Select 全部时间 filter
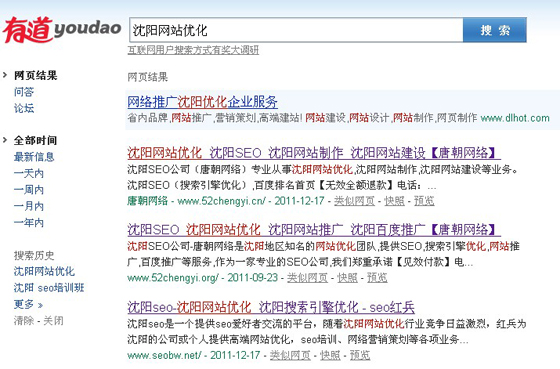The image size is (560, 369). point(35,140)
